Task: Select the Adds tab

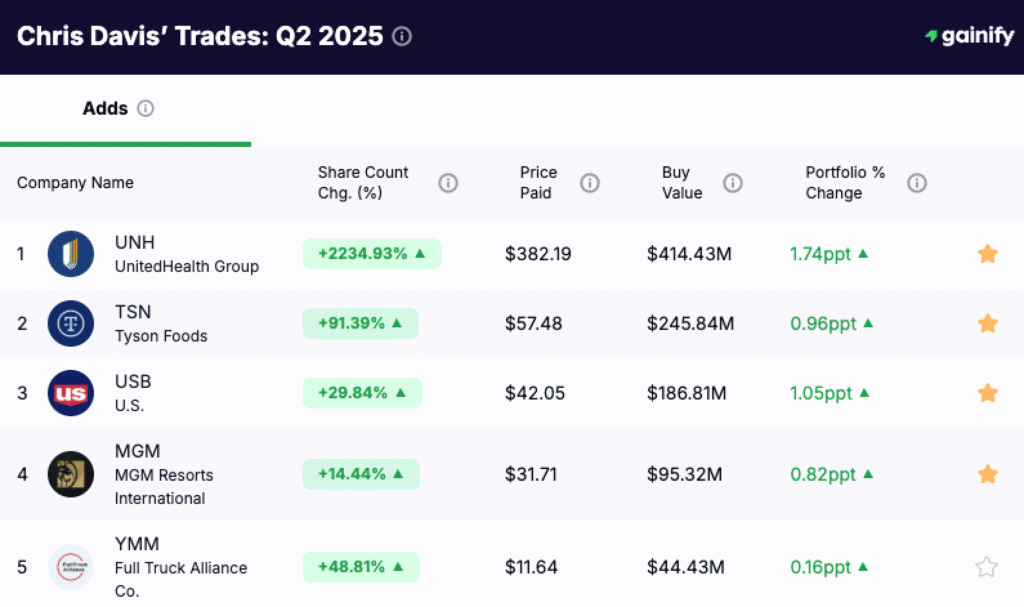Action: pos(125,111)
